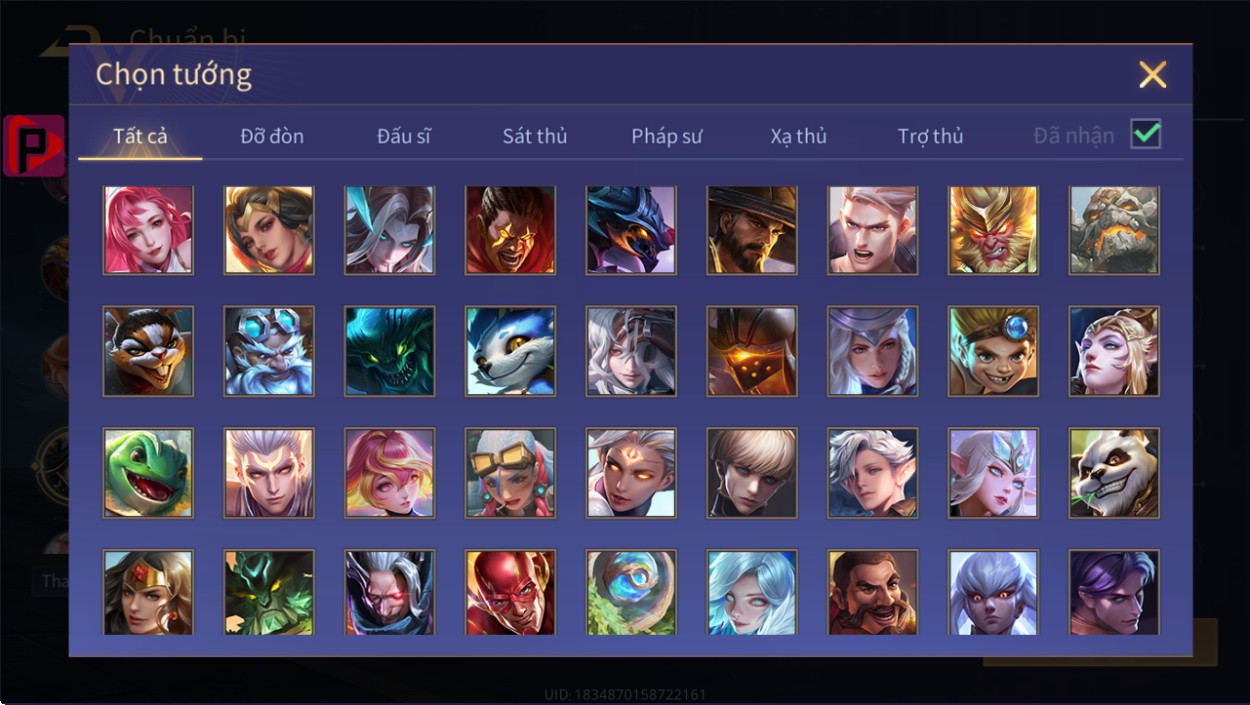Screen dimensions: 1250x705
Task: Open the Sát thủ tab
Action: click(534, 136)
